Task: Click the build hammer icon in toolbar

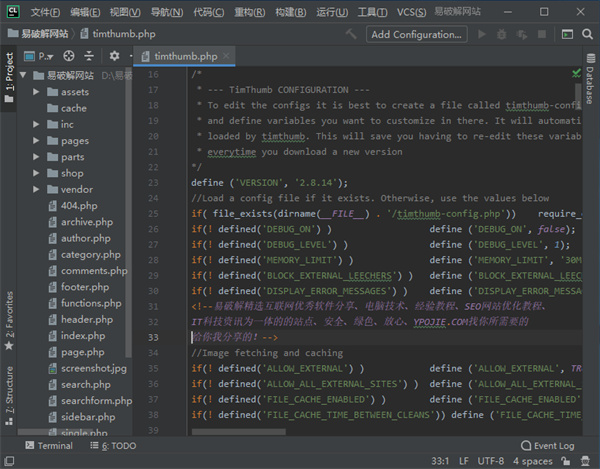Action: tap(352, 34)
